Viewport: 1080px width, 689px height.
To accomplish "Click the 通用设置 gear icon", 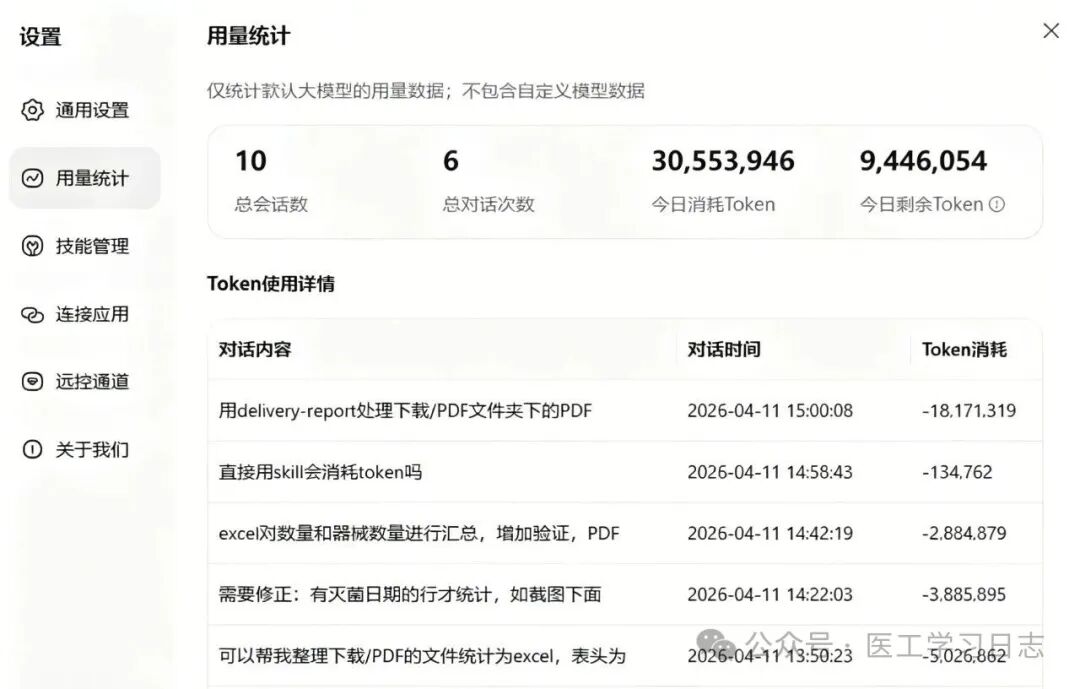I will [33, 111].
